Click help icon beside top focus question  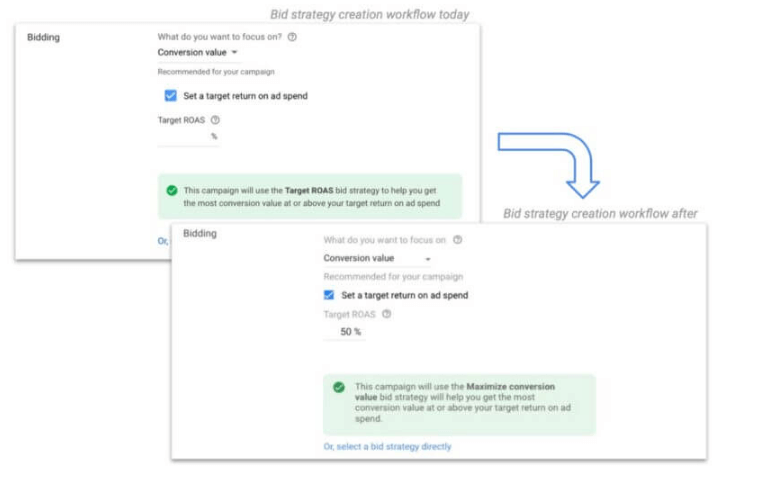click(x=292, y=37)
